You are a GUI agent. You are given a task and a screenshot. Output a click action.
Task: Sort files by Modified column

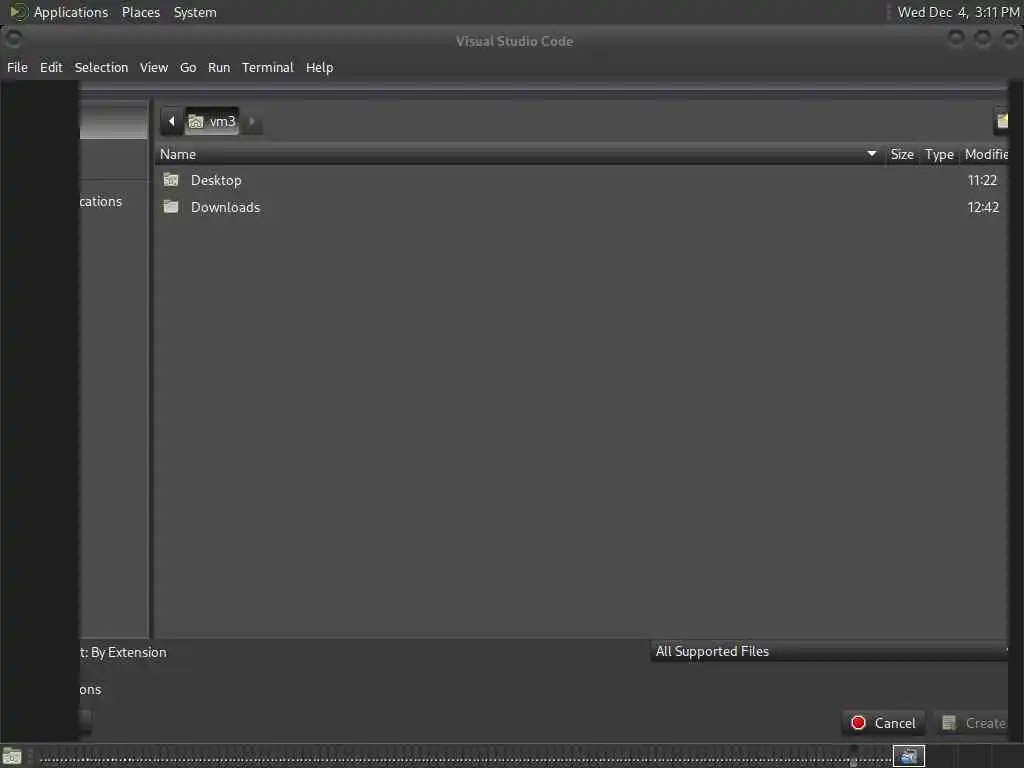pyautogui.click(x=985, y=154)
